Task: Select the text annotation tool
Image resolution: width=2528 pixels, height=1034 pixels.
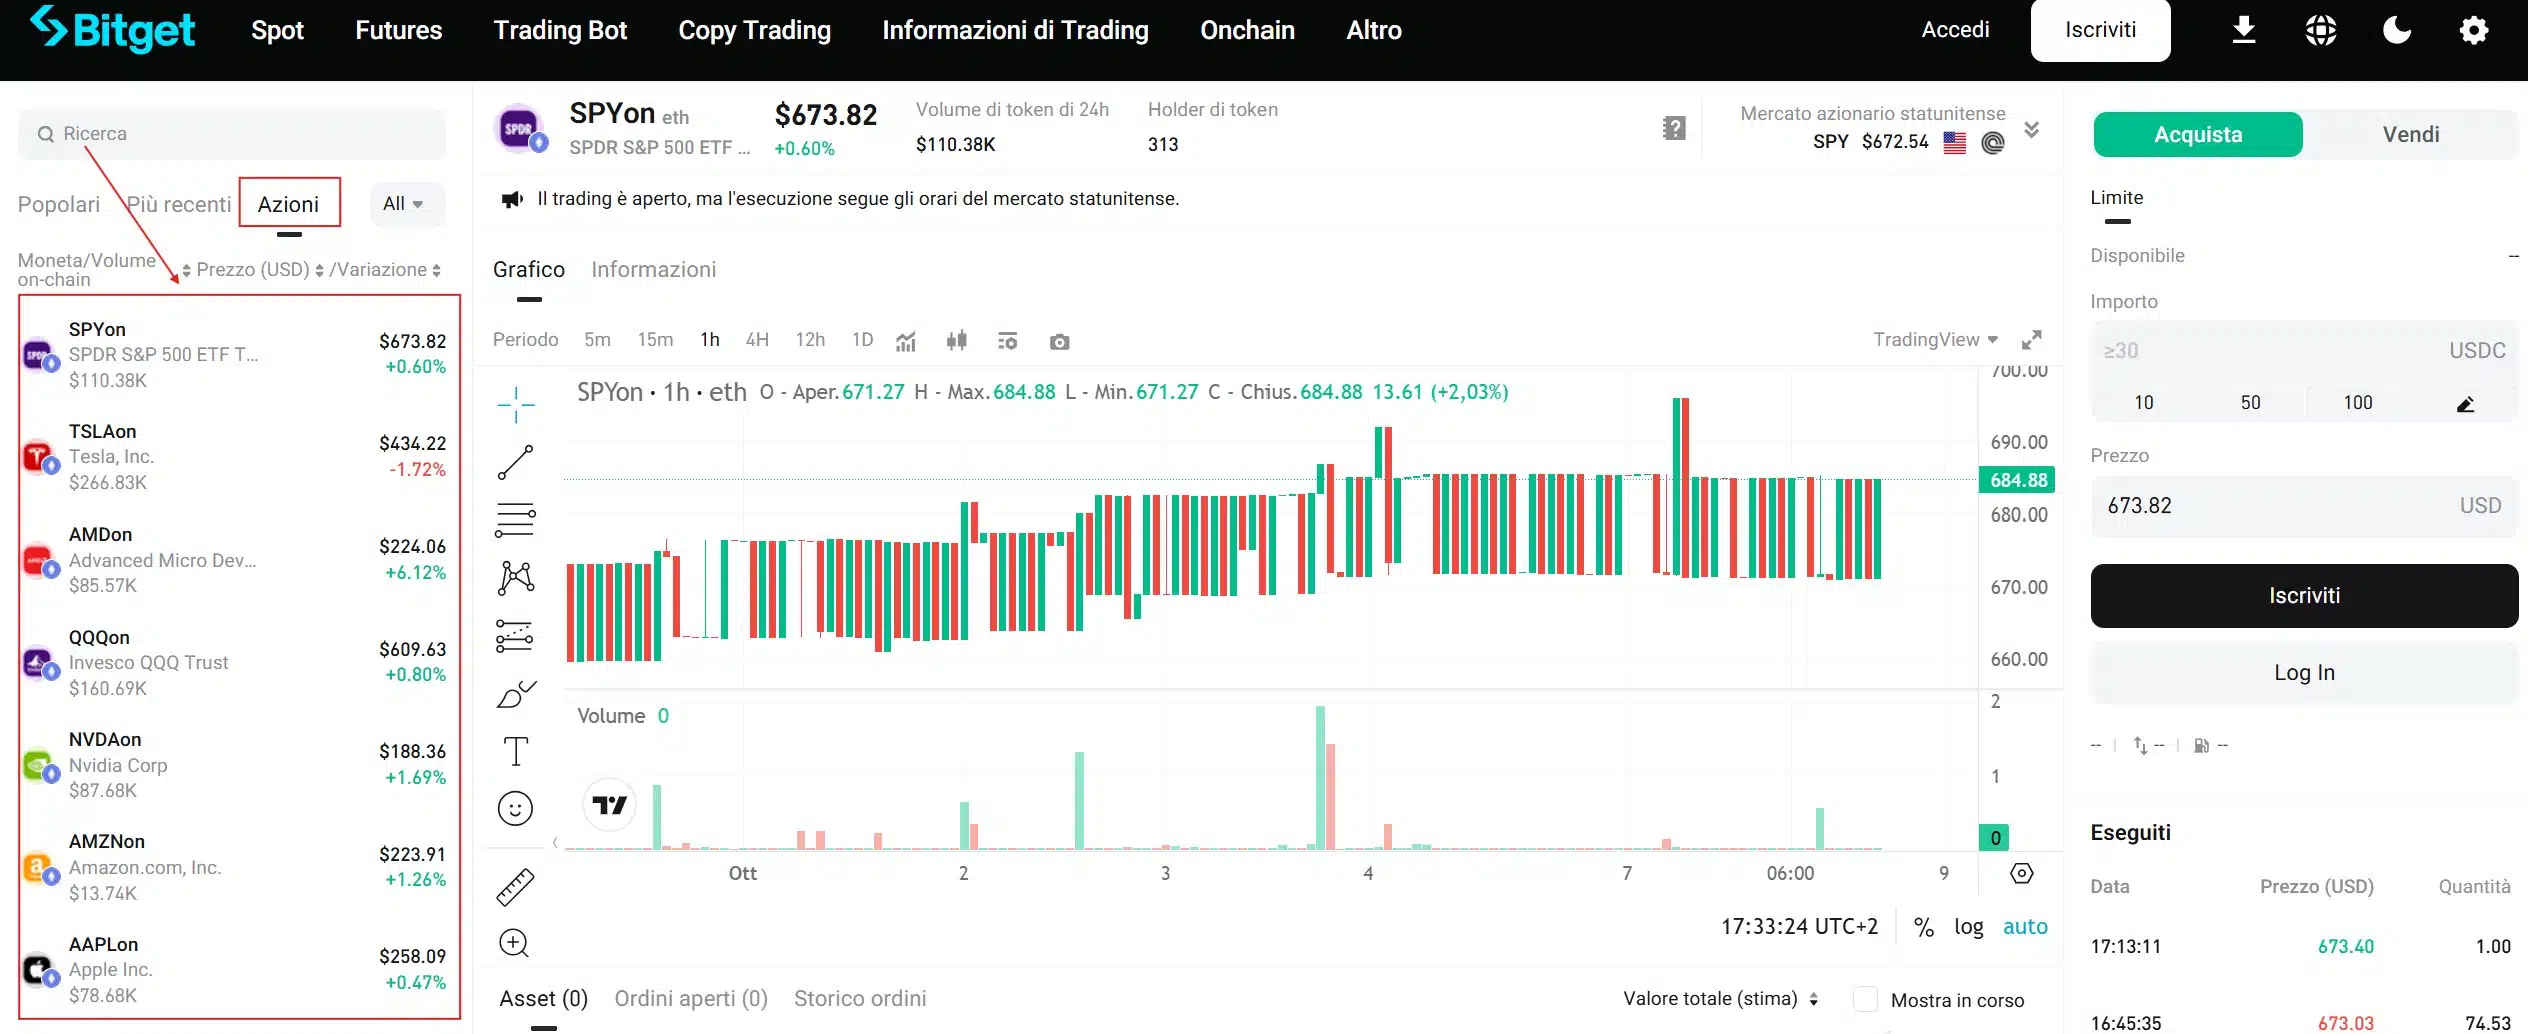Action: [515, 750]
